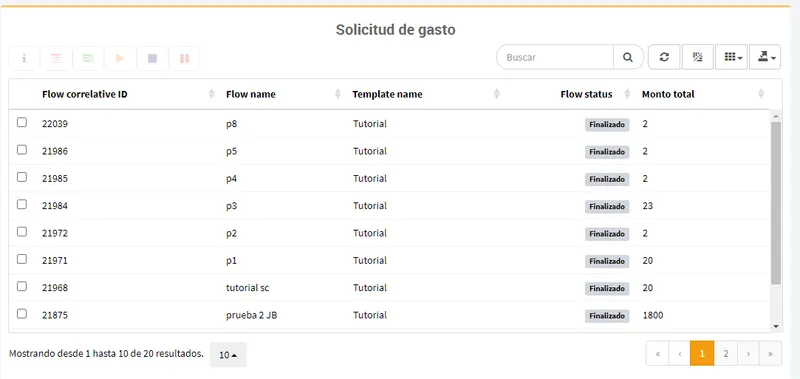
Task: Click the red pause bars icon
Action: coord(184,58)
